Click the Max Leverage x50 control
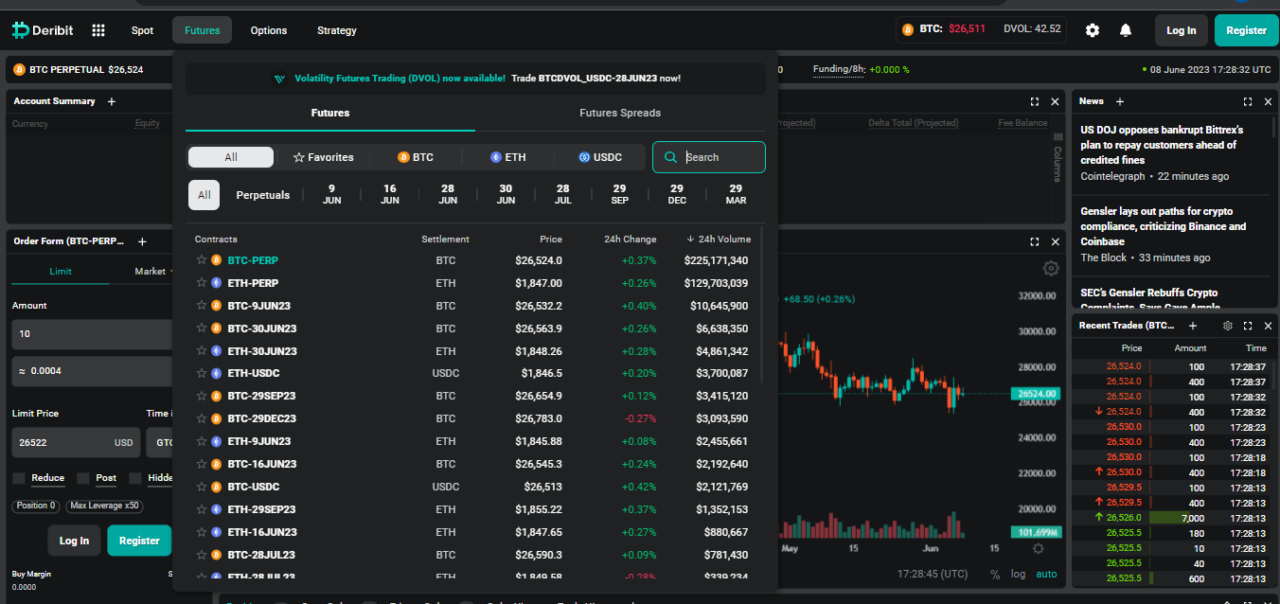 pos(104,506)
